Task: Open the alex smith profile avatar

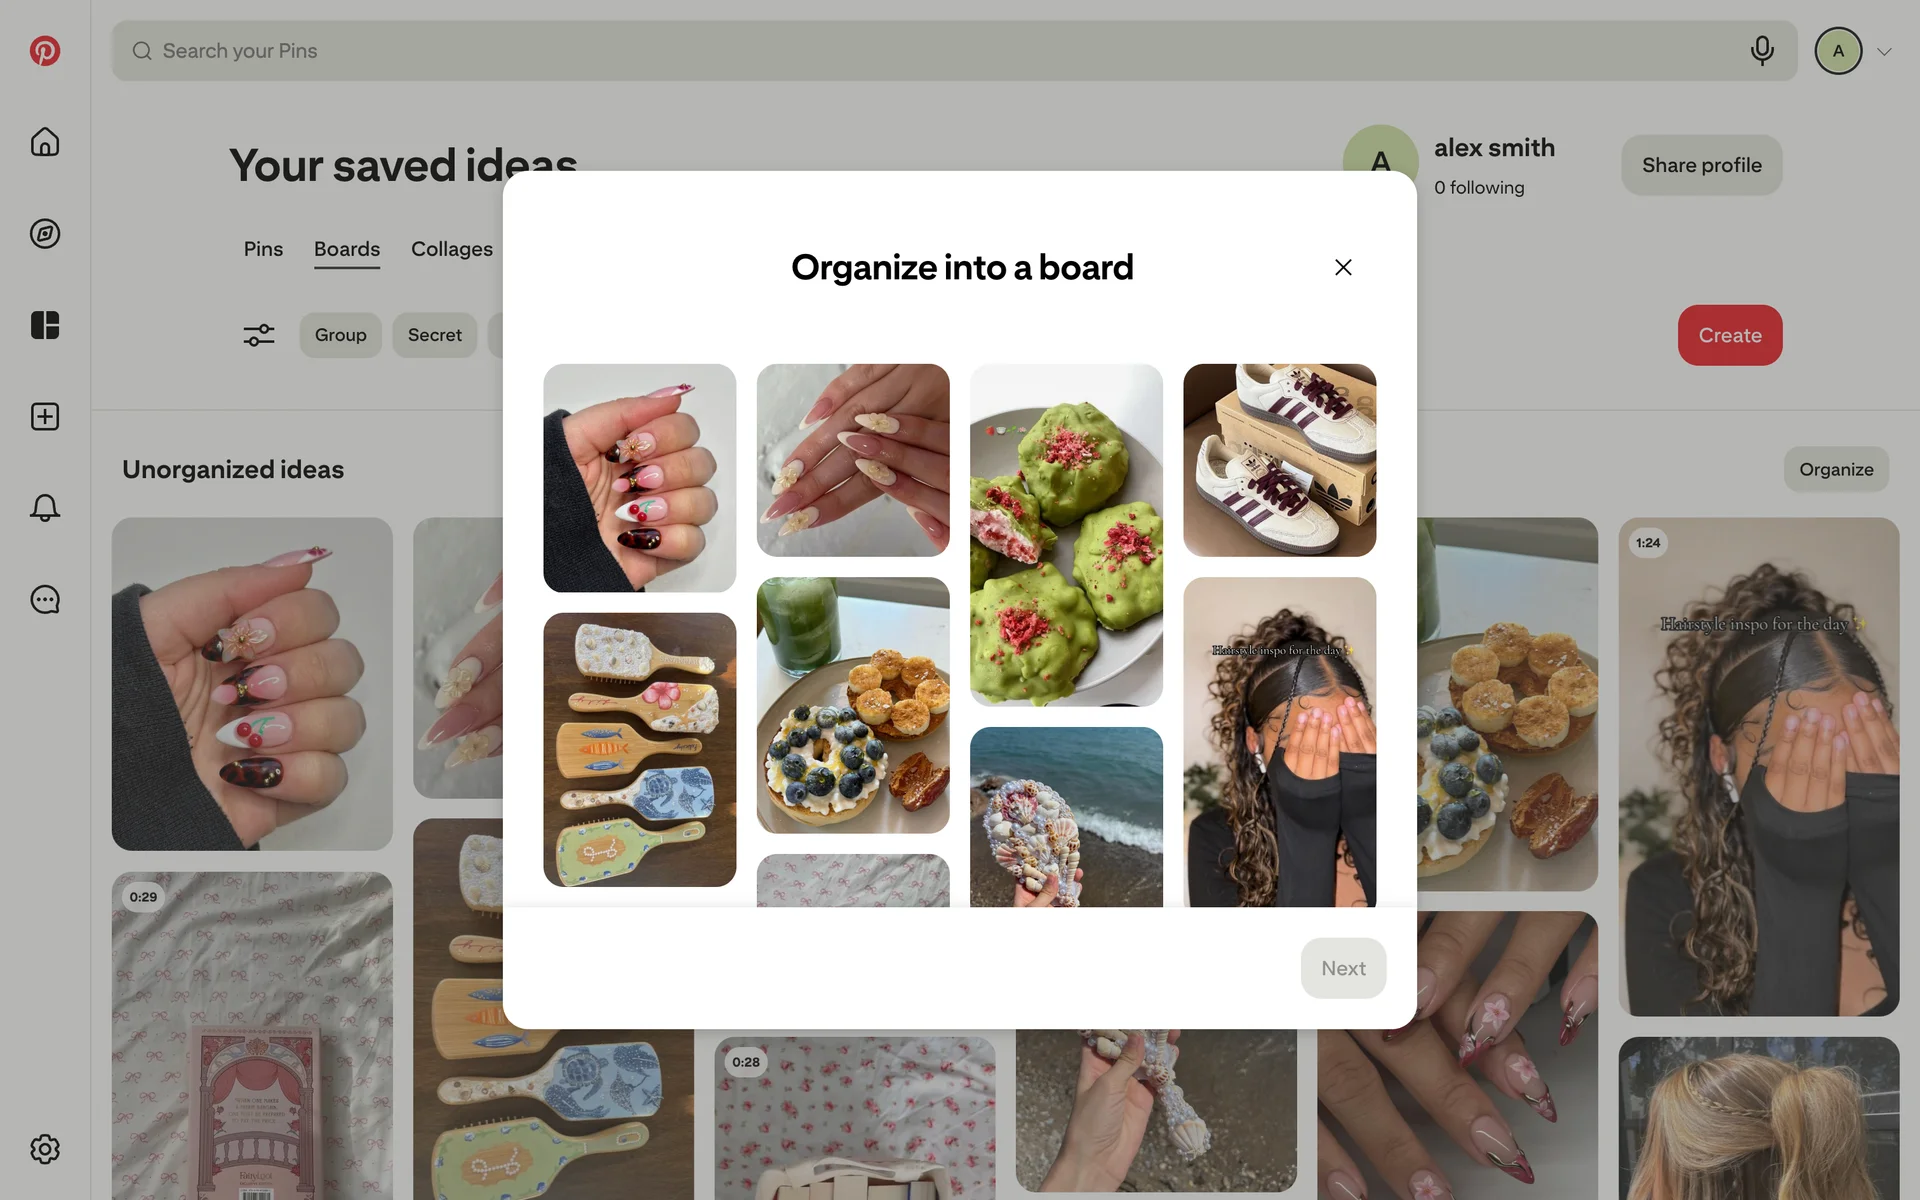Action: [x=1380, y=160]
